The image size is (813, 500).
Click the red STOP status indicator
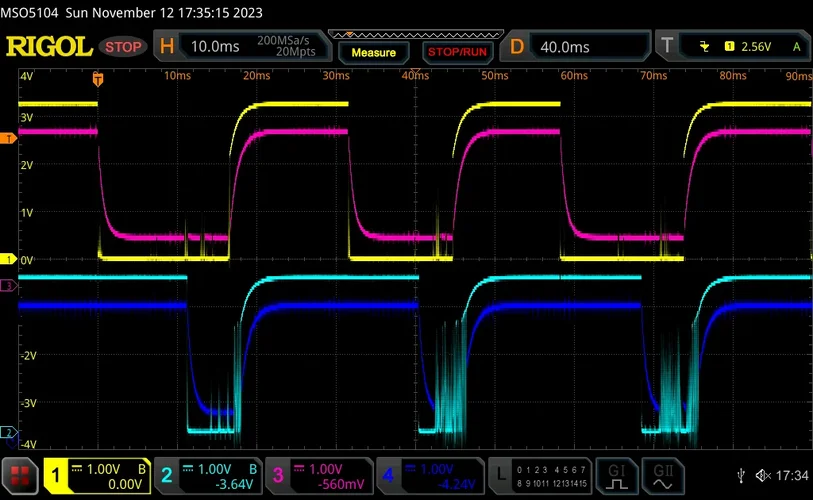(123, 47)
